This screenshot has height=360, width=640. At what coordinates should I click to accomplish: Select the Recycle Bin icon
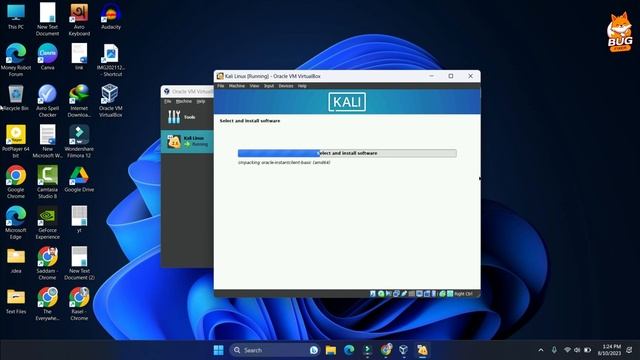pyautogui.click(x=16, y=98)
